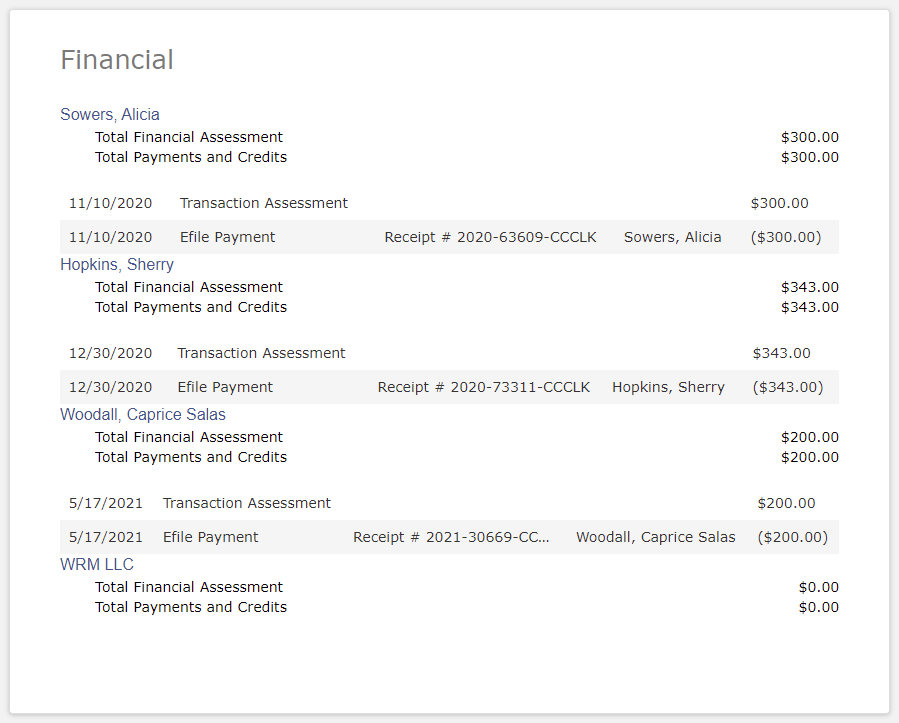Click Receipt # 2020-73311-CCCLK
The width and height of the screenshot is (899, 723).
click(484, 387)
